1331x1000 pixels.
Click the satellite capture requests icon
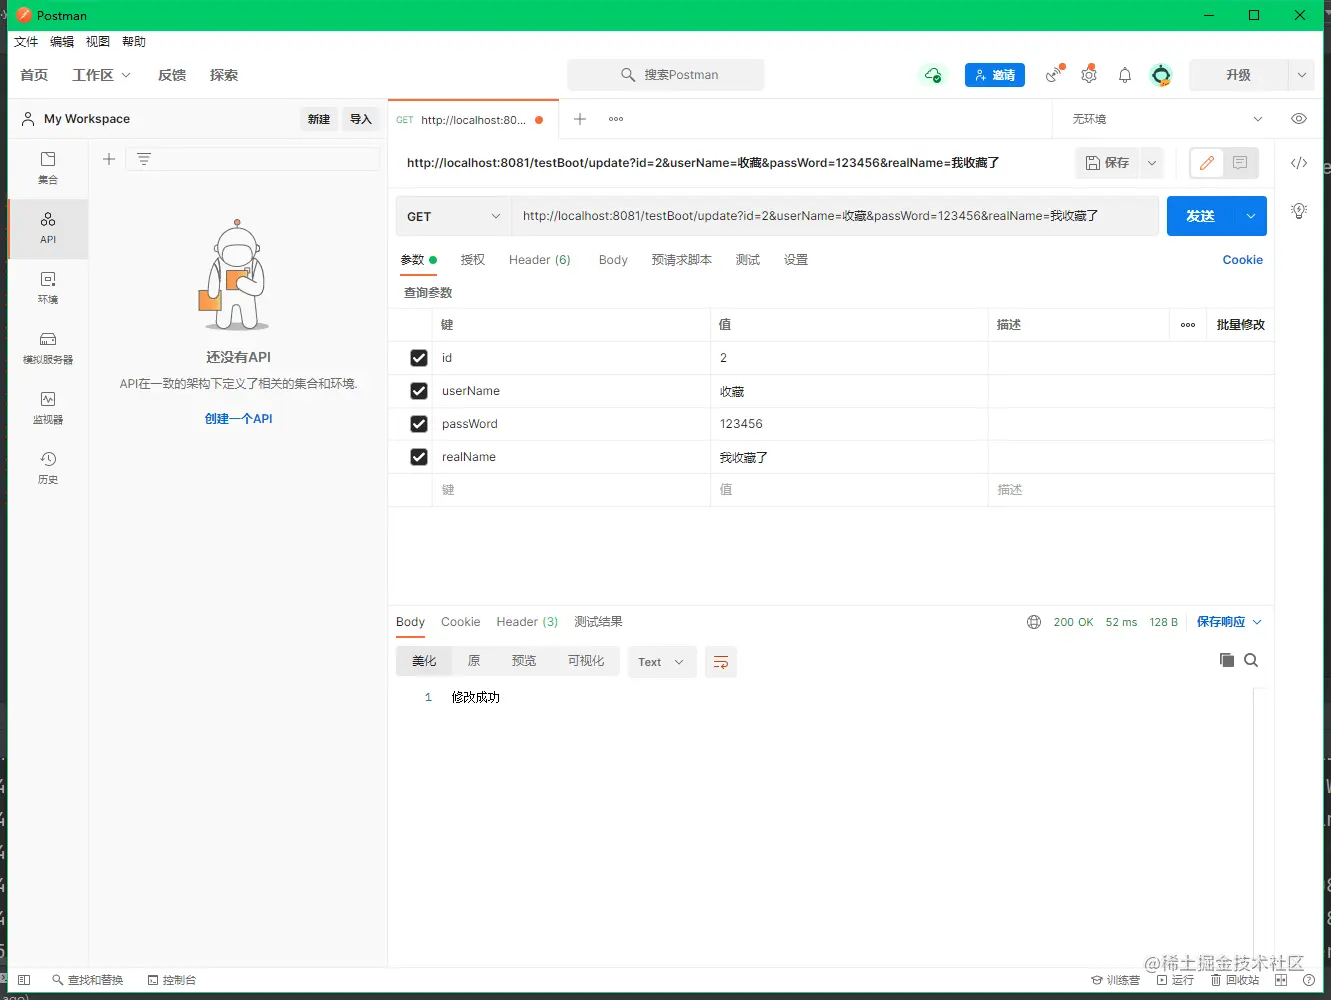point(1054,75)
